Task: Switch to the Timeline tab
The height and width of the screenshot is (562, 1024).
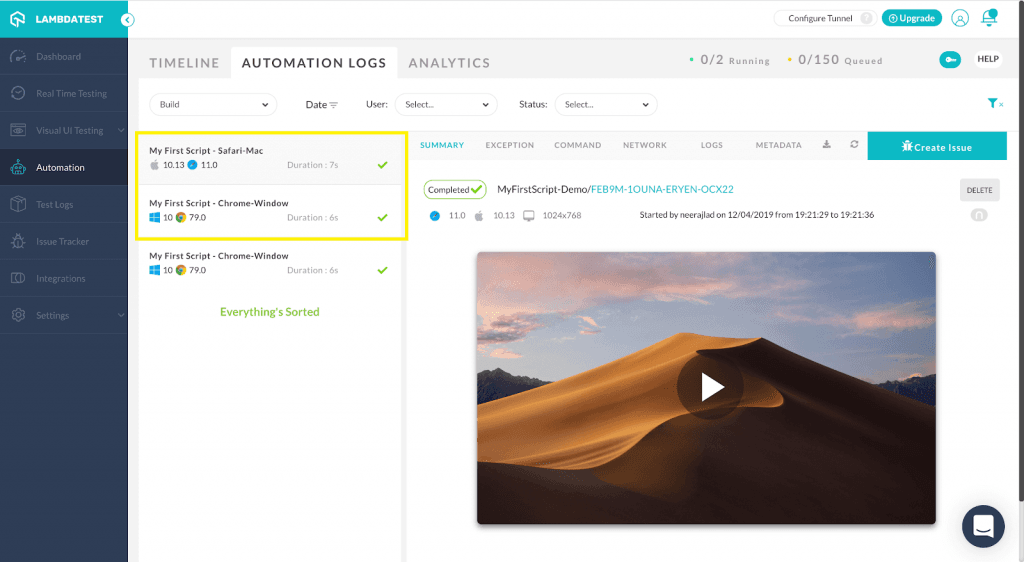Action: (x=184, y=63)
